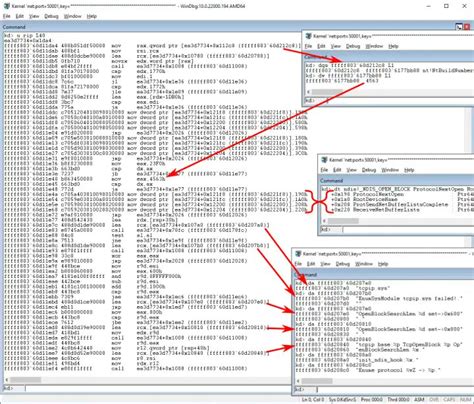Click the 'Thrd 000:0' status bar entry

pyautogui.click(x=398, y=399)
